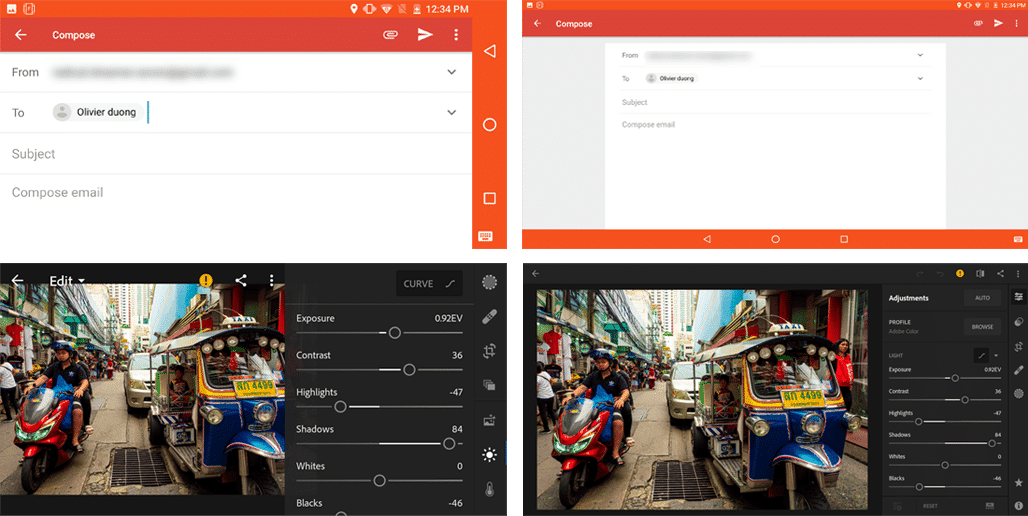Send the email in tablet-layout Compose screen

(x=998, y=24)
